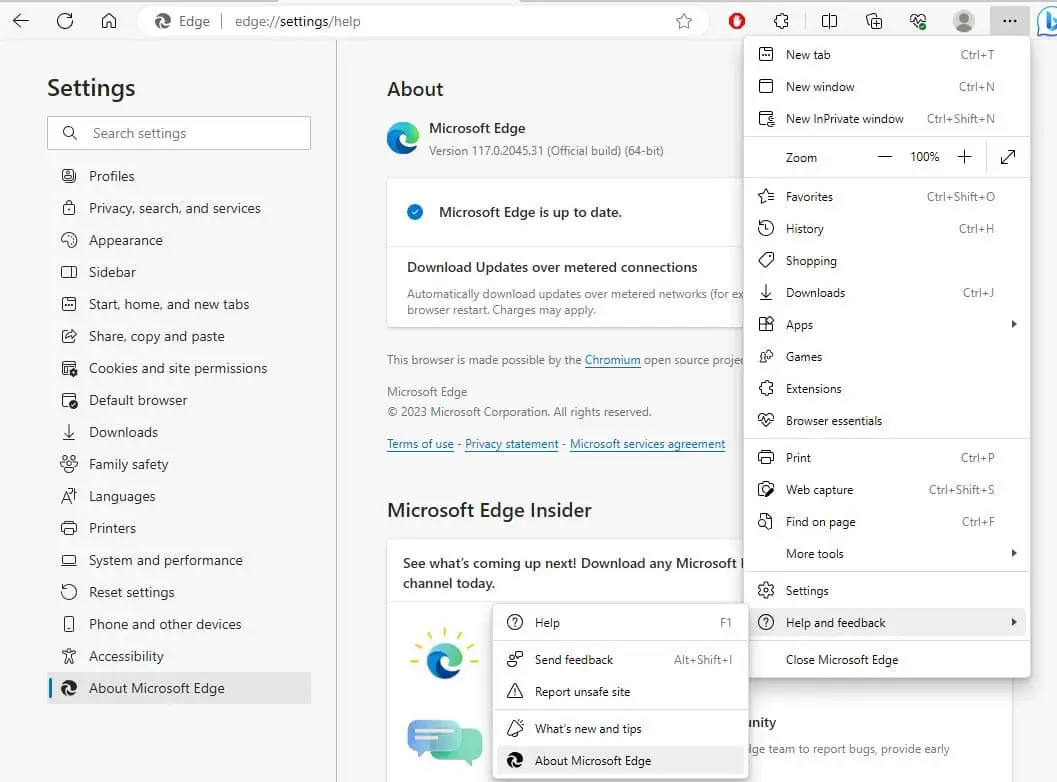
Task: Open Browser essentials from the toolbar
Action: click(x=917, y=20)
